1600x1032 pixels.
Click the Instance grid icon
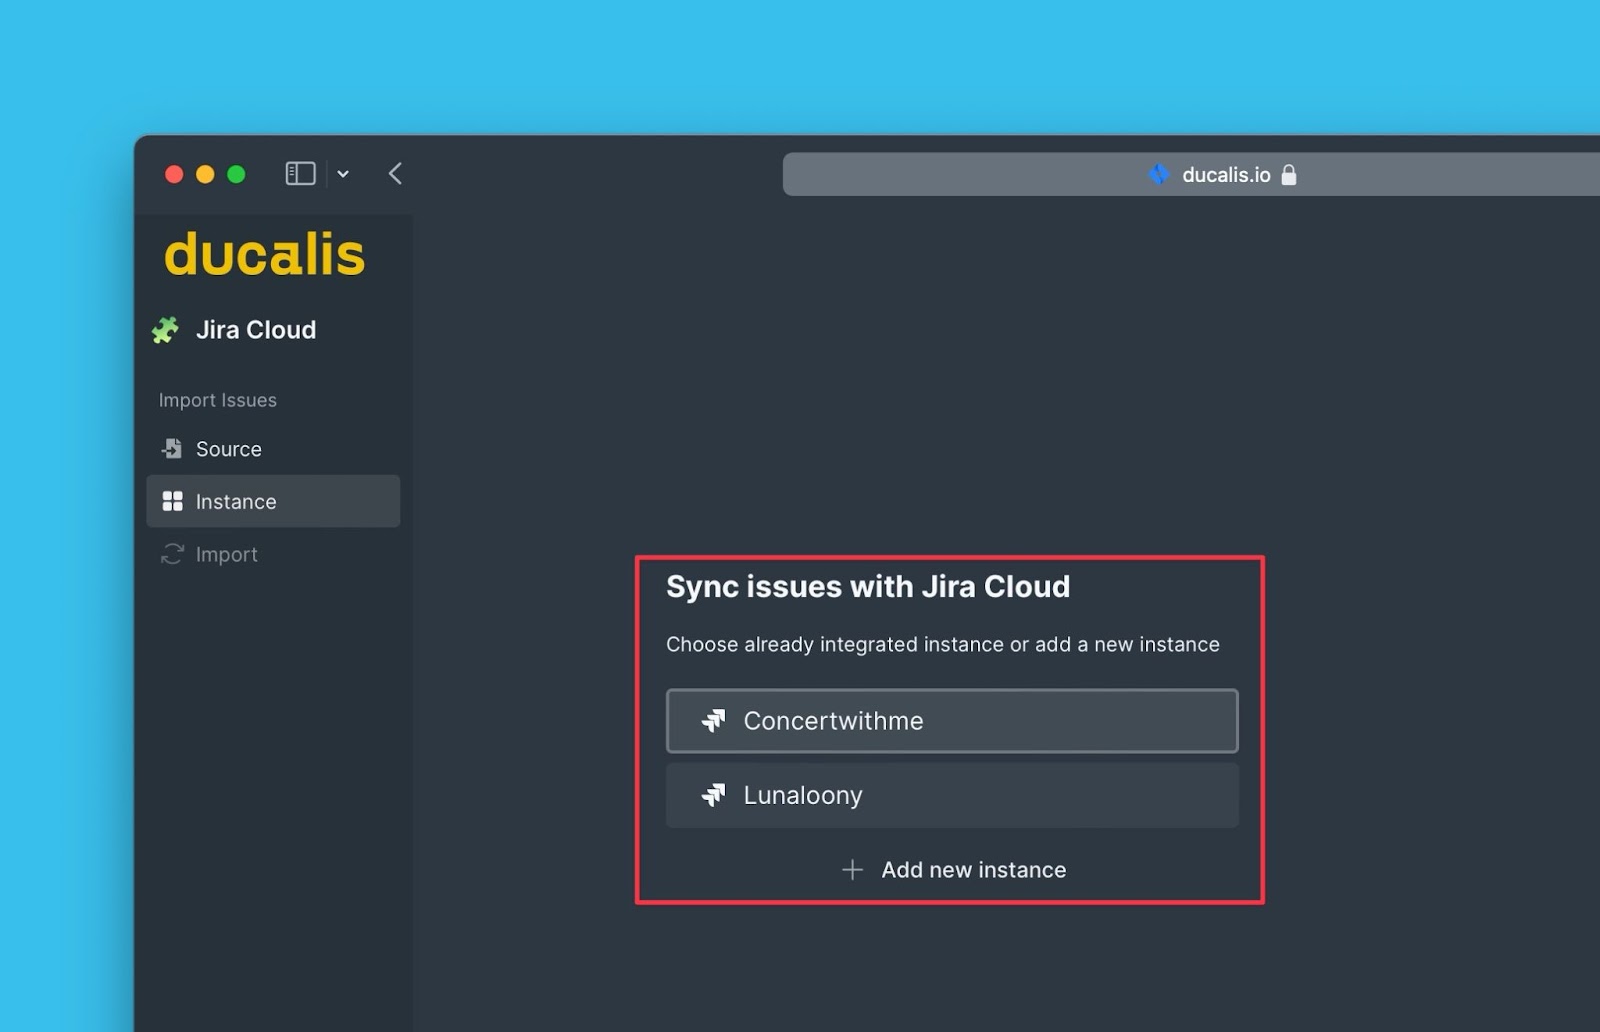[172, 501]
